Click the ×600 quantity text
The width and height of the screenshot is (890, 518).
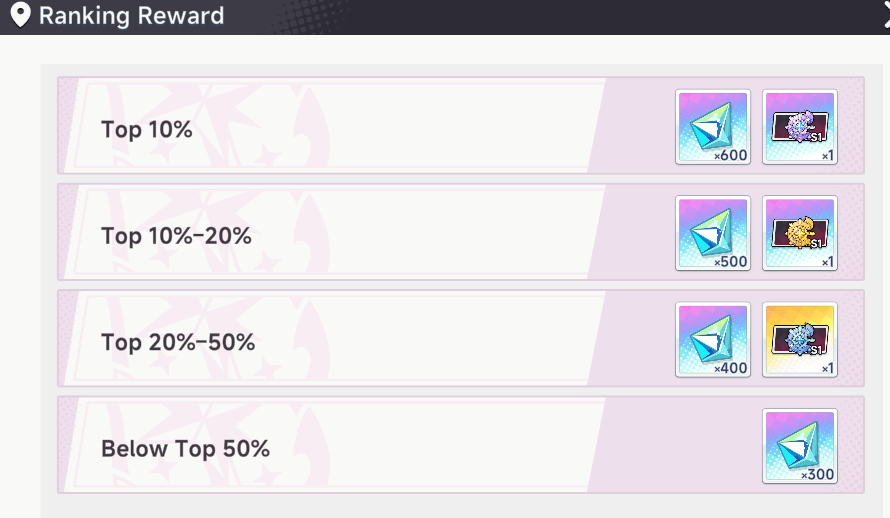730,155
